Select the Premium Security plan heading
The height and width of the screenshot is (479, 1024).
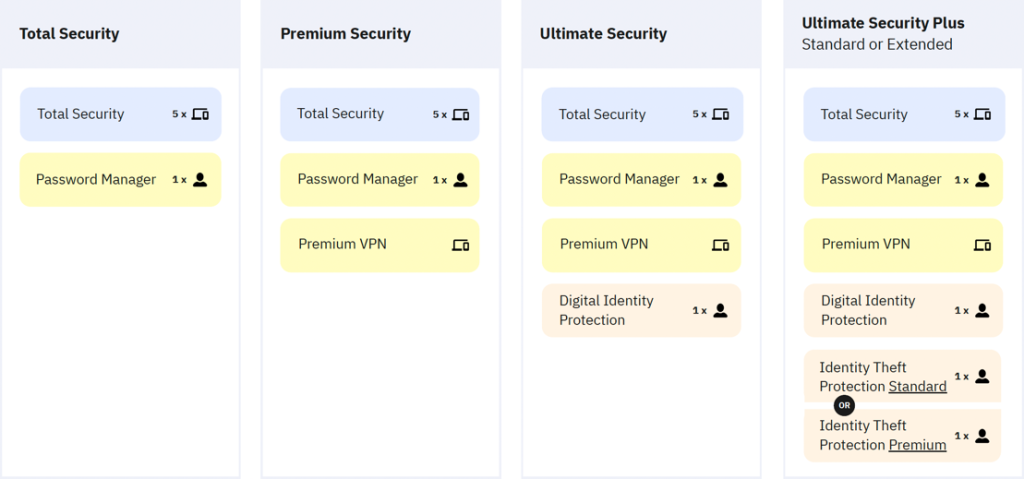tap(345, 33)
